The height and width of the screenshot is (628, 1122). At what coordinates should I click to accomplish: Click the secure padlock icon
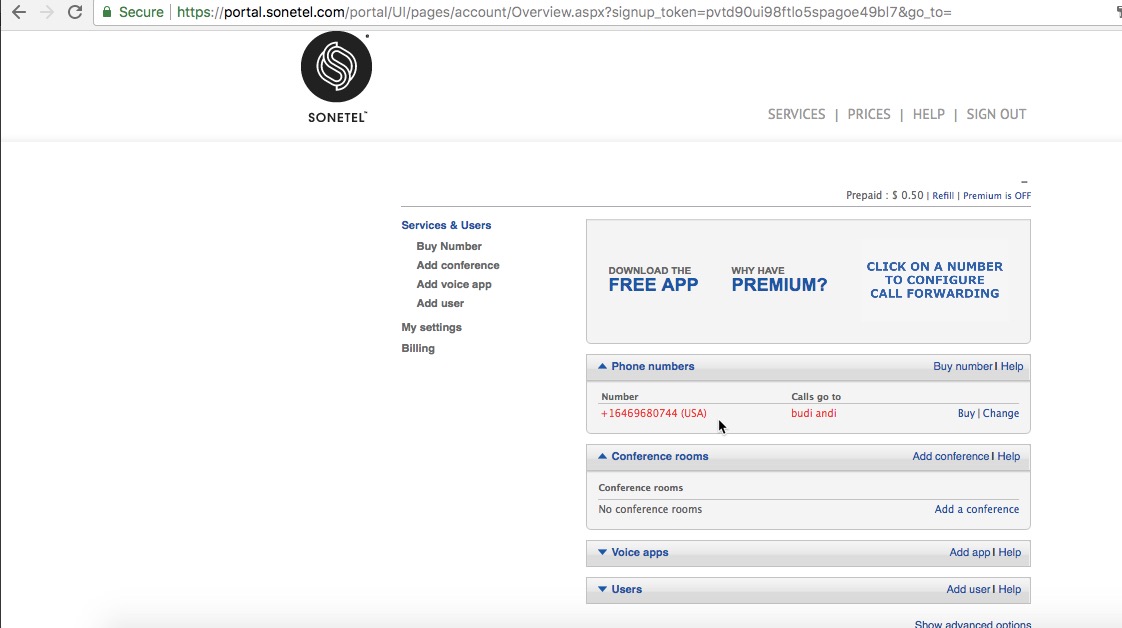[107, 12]
